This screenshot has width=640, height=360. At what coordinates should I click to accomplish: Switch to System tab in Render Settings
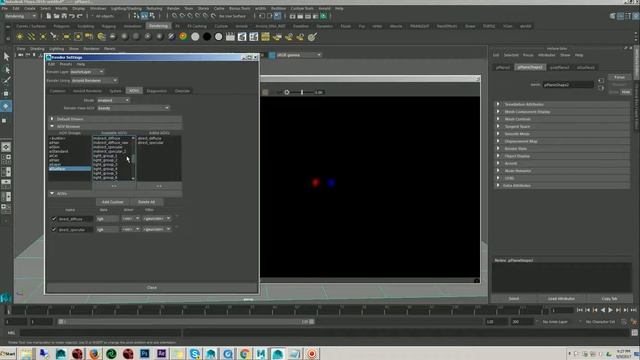(116, 91)
